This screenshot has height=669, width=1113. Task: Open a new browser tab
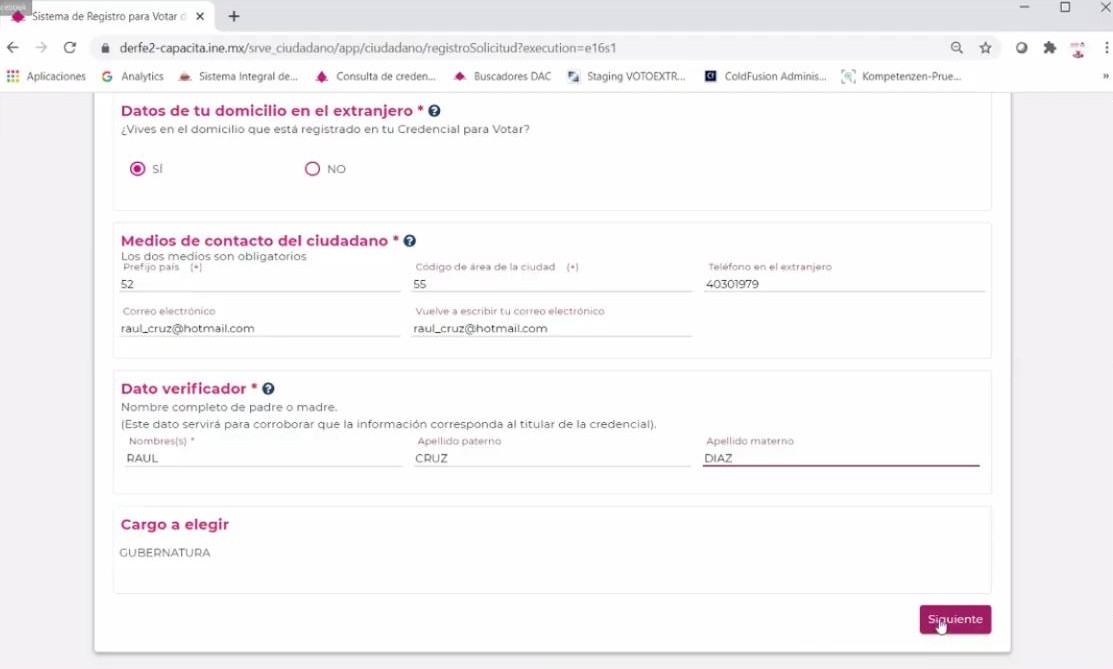point(234,16)
